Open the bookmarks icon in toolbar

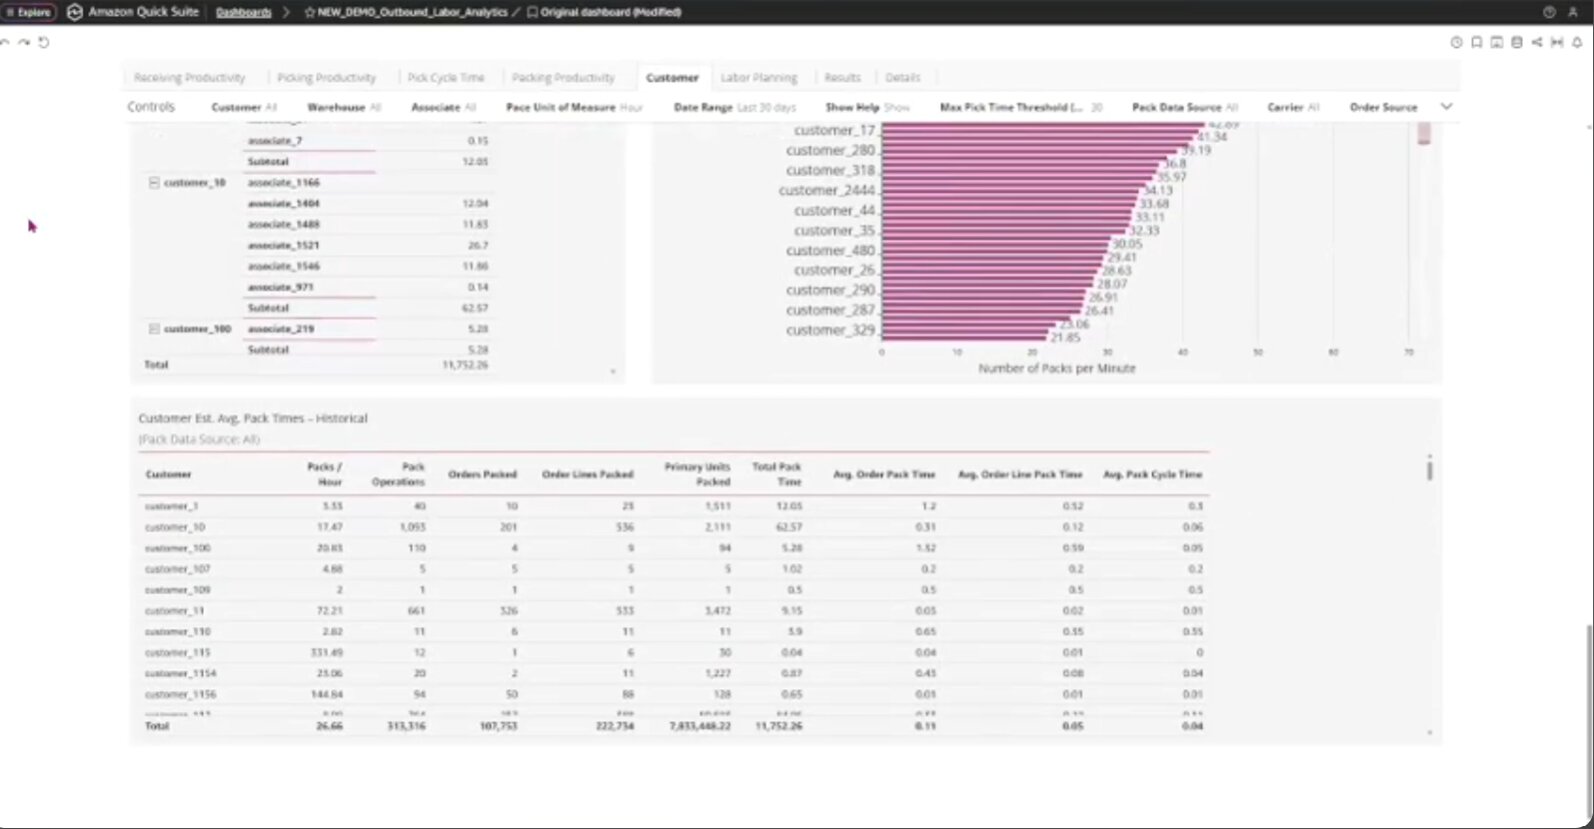tap(1476, 43)
